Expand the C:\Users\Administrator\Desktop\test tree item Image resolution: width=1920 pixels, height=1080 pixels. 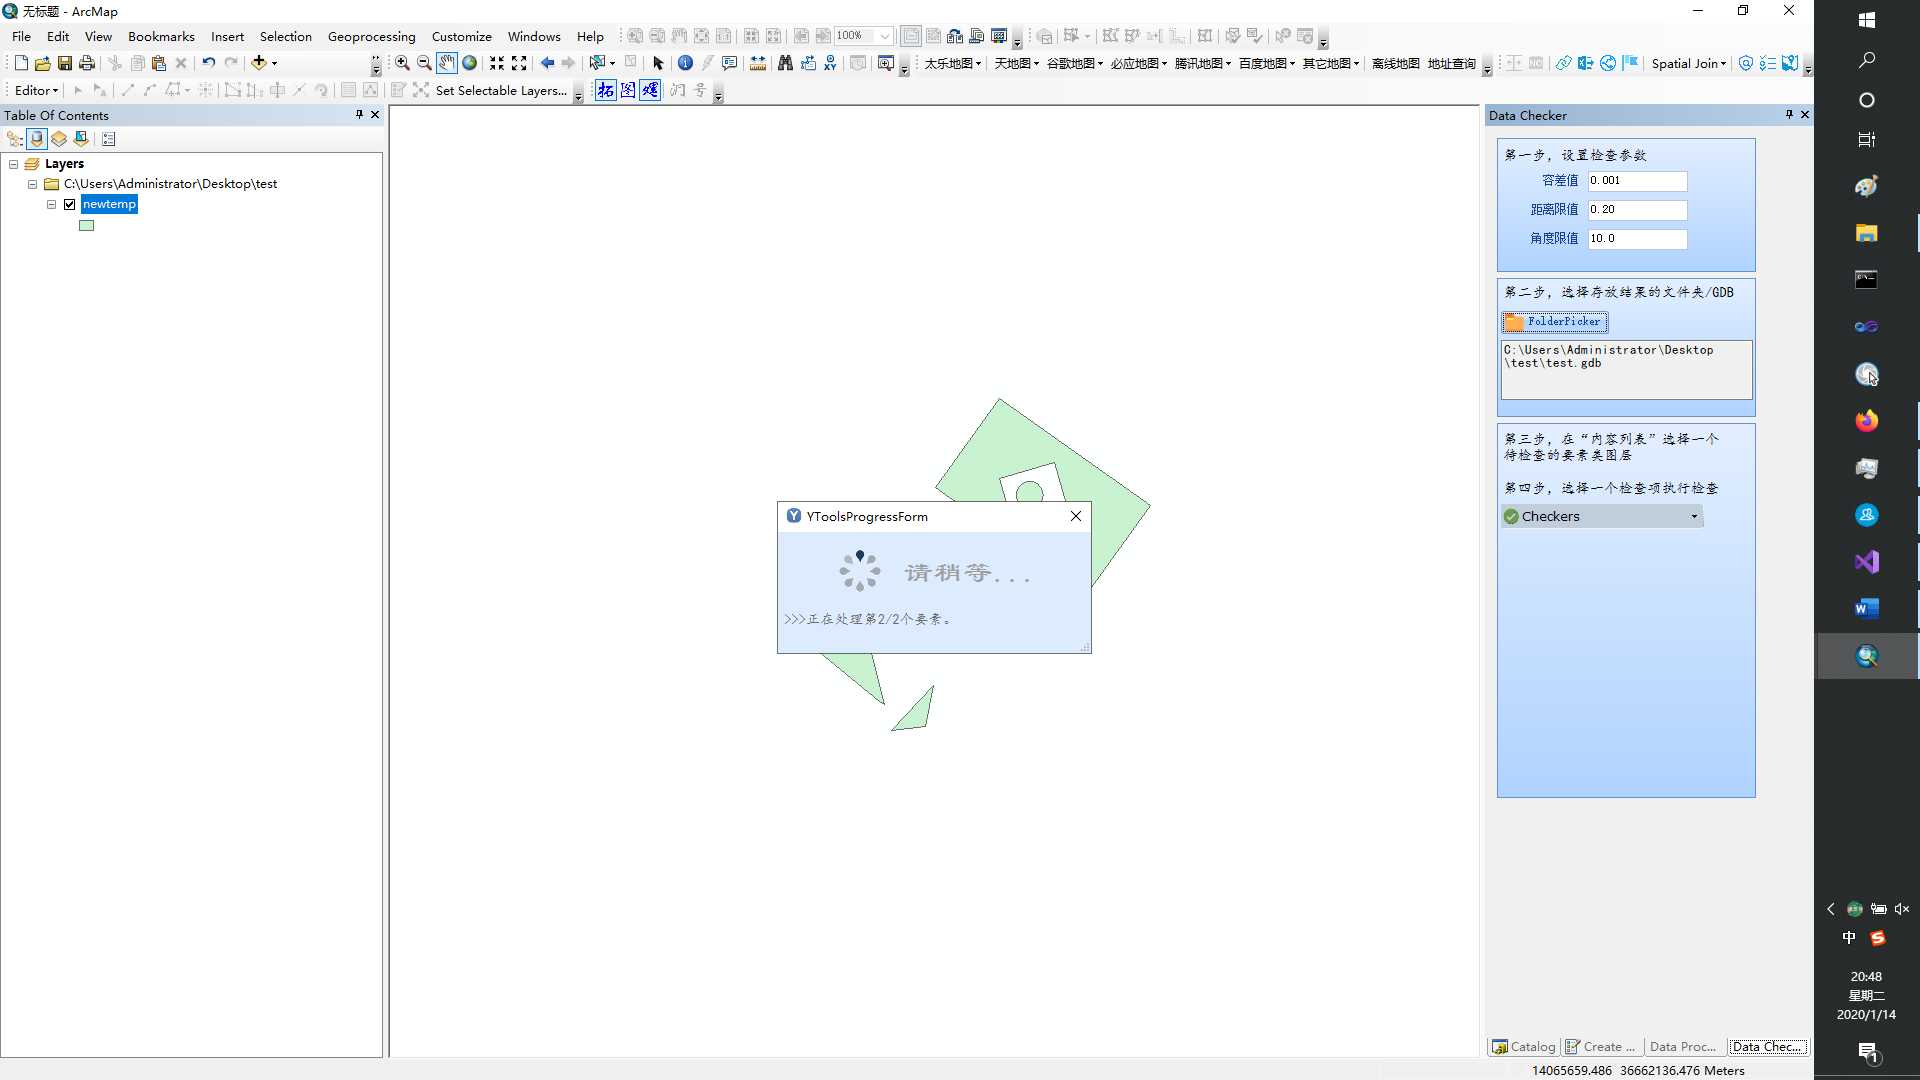(32, 183)
